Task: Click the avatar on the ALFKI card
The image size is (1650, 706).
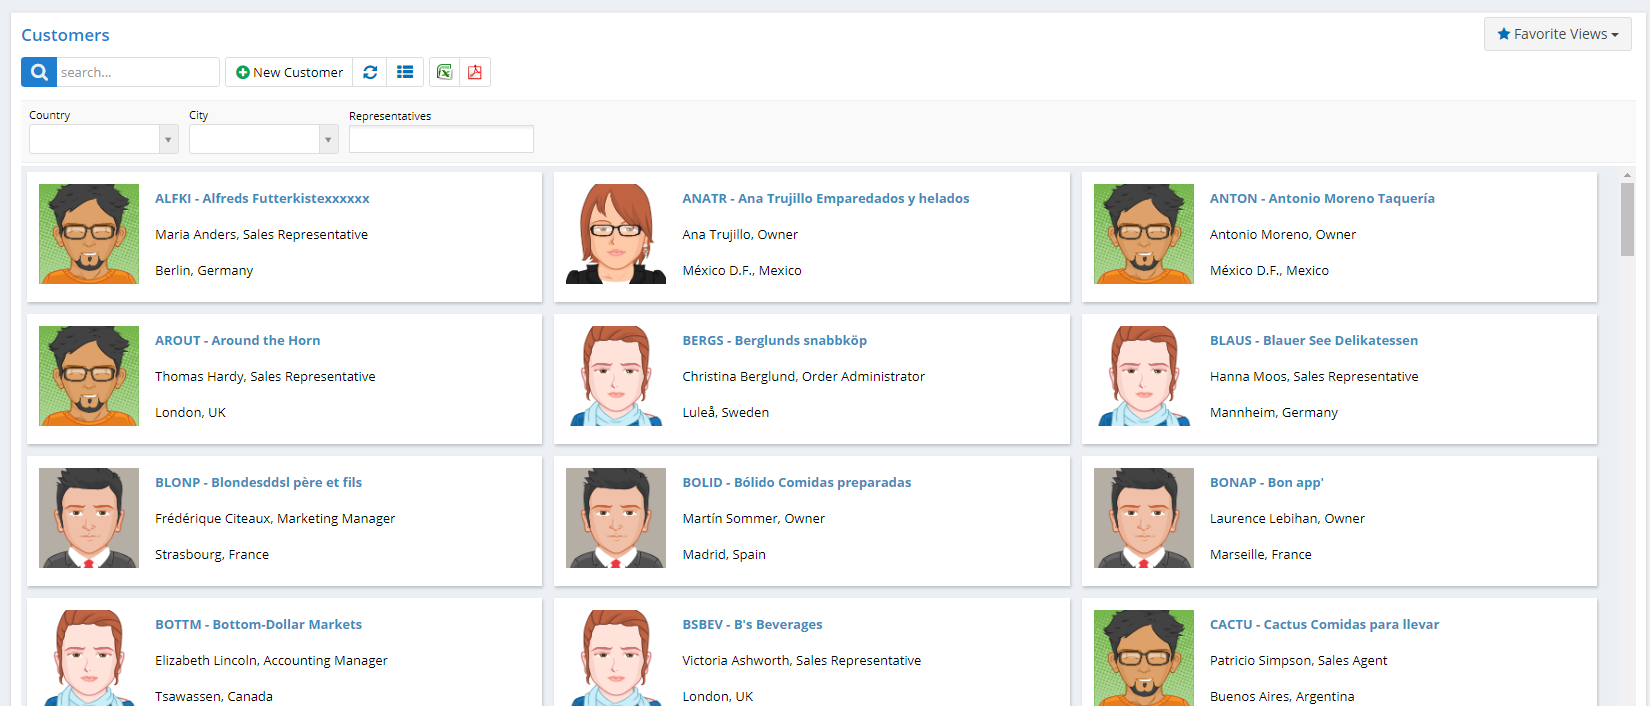Action: 89,234
